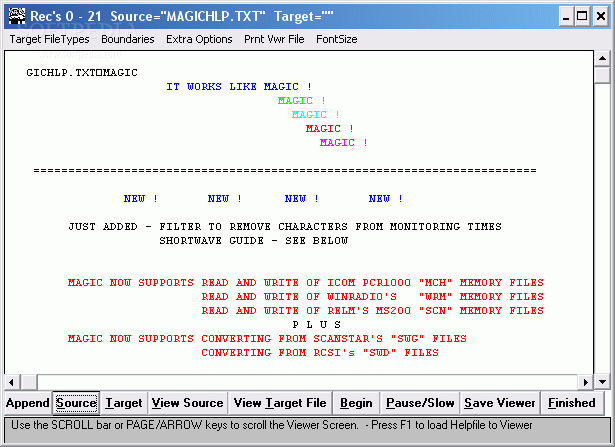Click the 'GICHLP.TXTOMAGIC' text line

(82, 73)
